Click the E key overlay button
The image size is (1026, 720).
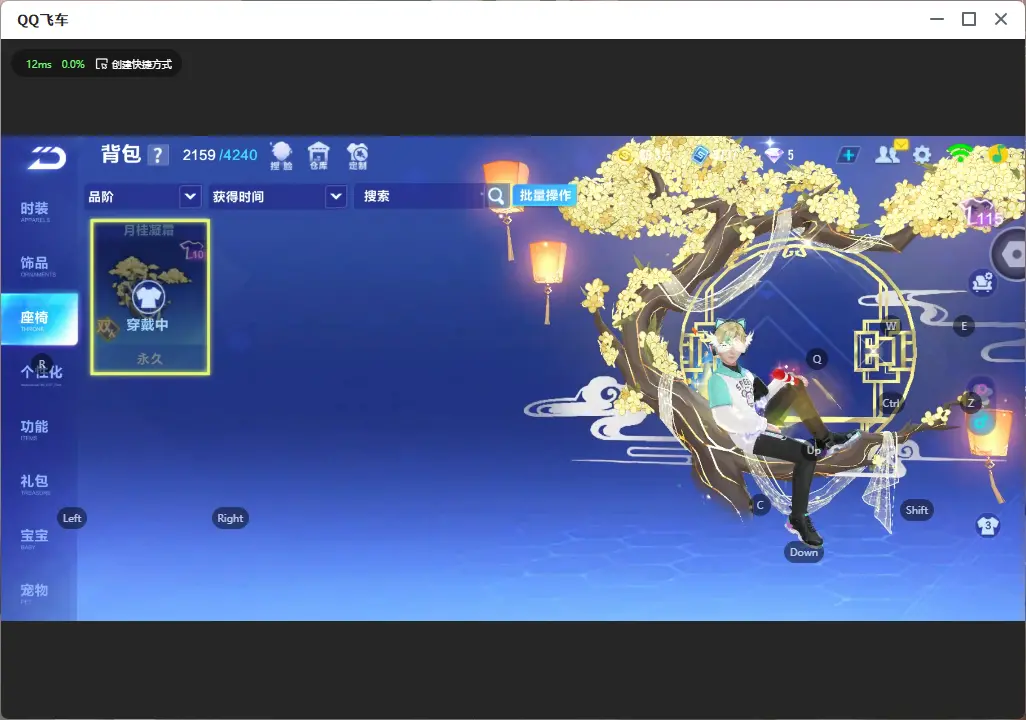(964, 326)
